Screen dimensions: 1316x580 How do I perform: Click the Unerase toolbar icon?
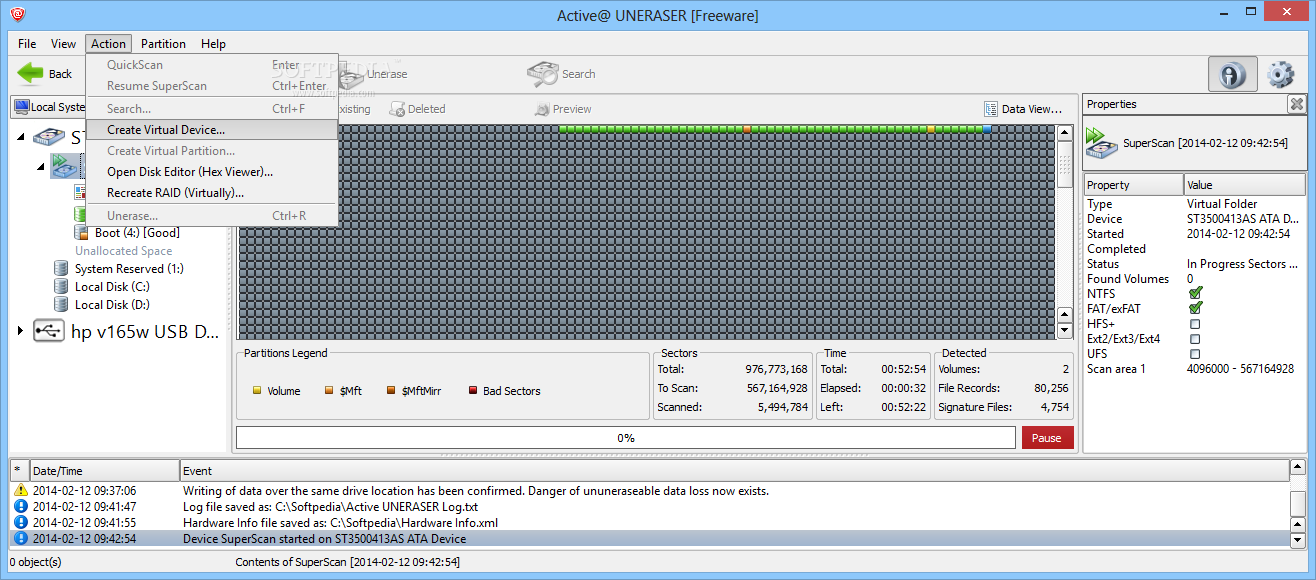[x=352, y=74]
